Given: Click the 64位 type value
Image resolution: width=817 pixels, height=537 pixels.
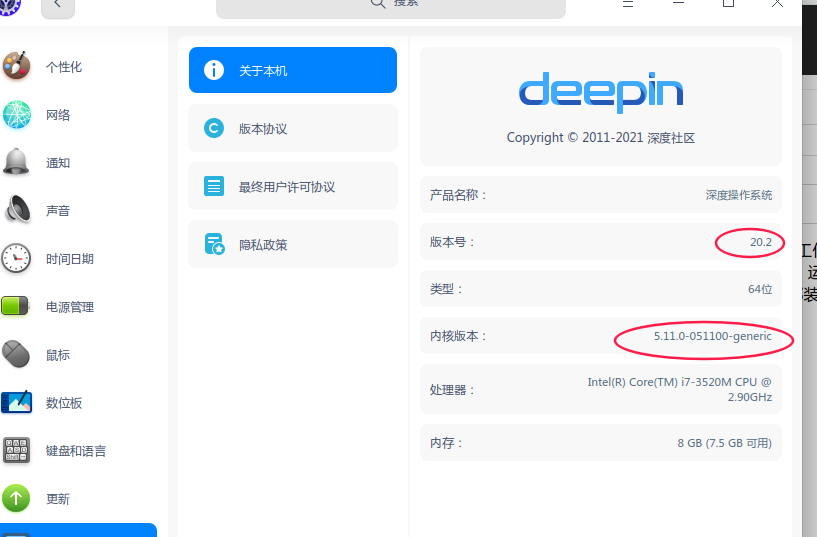Looking at the screenshot, I should [x=760, y=289].
